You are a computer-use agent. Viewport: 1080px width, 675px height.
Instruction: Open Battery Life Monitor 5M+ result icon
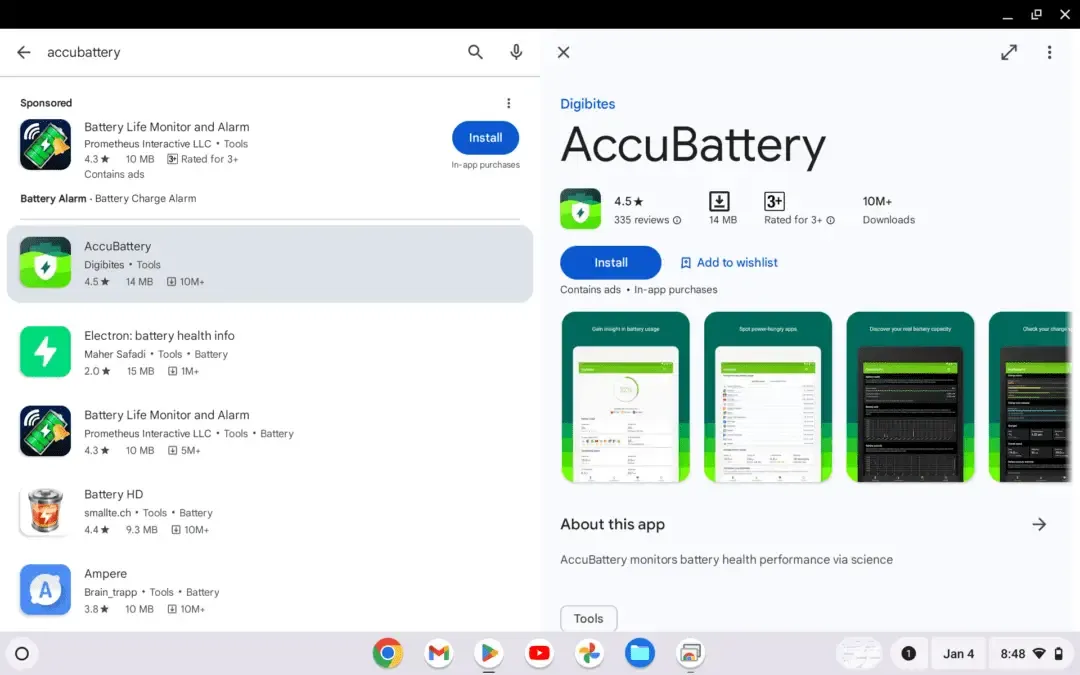[45, 431]
